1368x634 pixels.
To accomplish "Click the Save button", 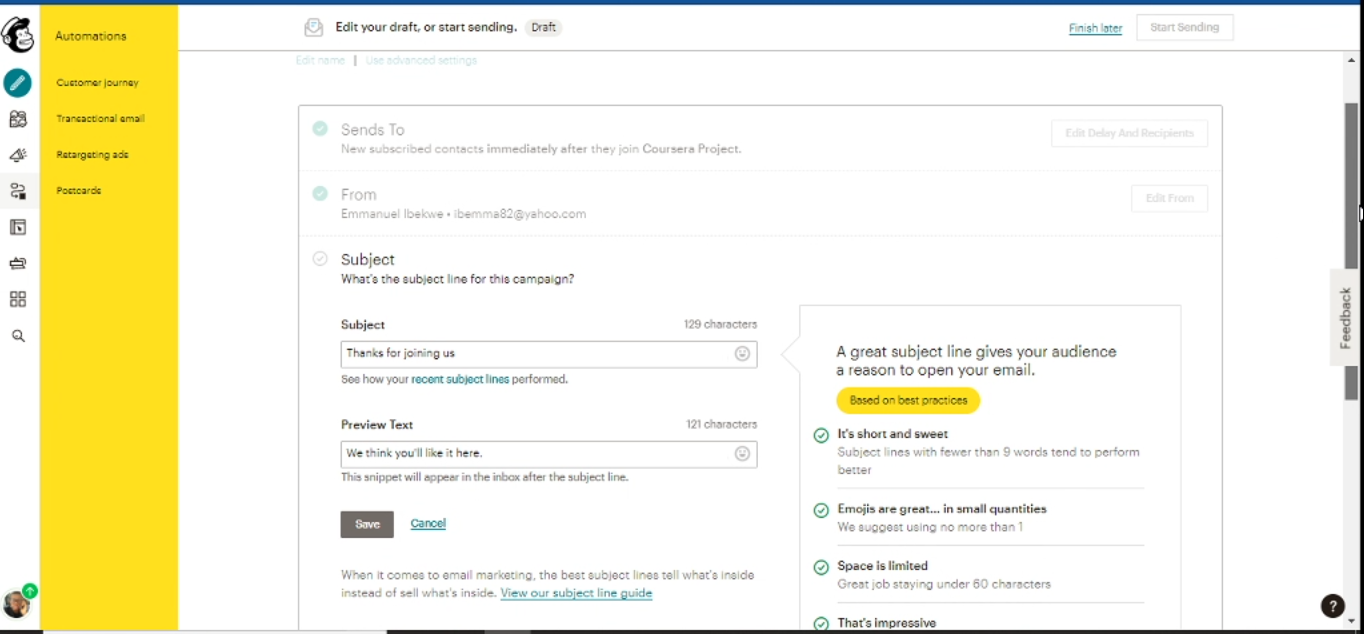I will click(x=367, y=524).
